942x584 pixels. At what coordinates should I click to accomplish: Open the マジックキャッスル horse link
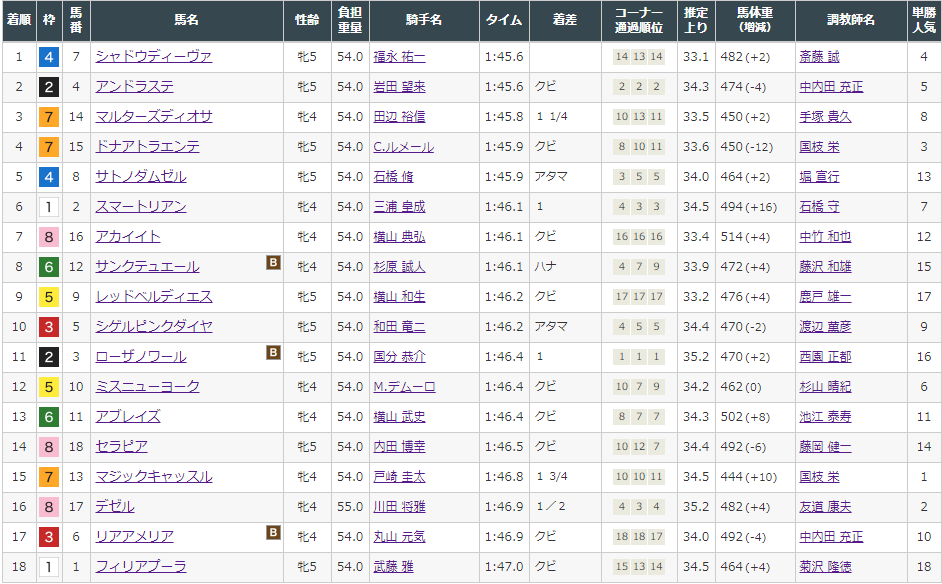coord(153,476)
